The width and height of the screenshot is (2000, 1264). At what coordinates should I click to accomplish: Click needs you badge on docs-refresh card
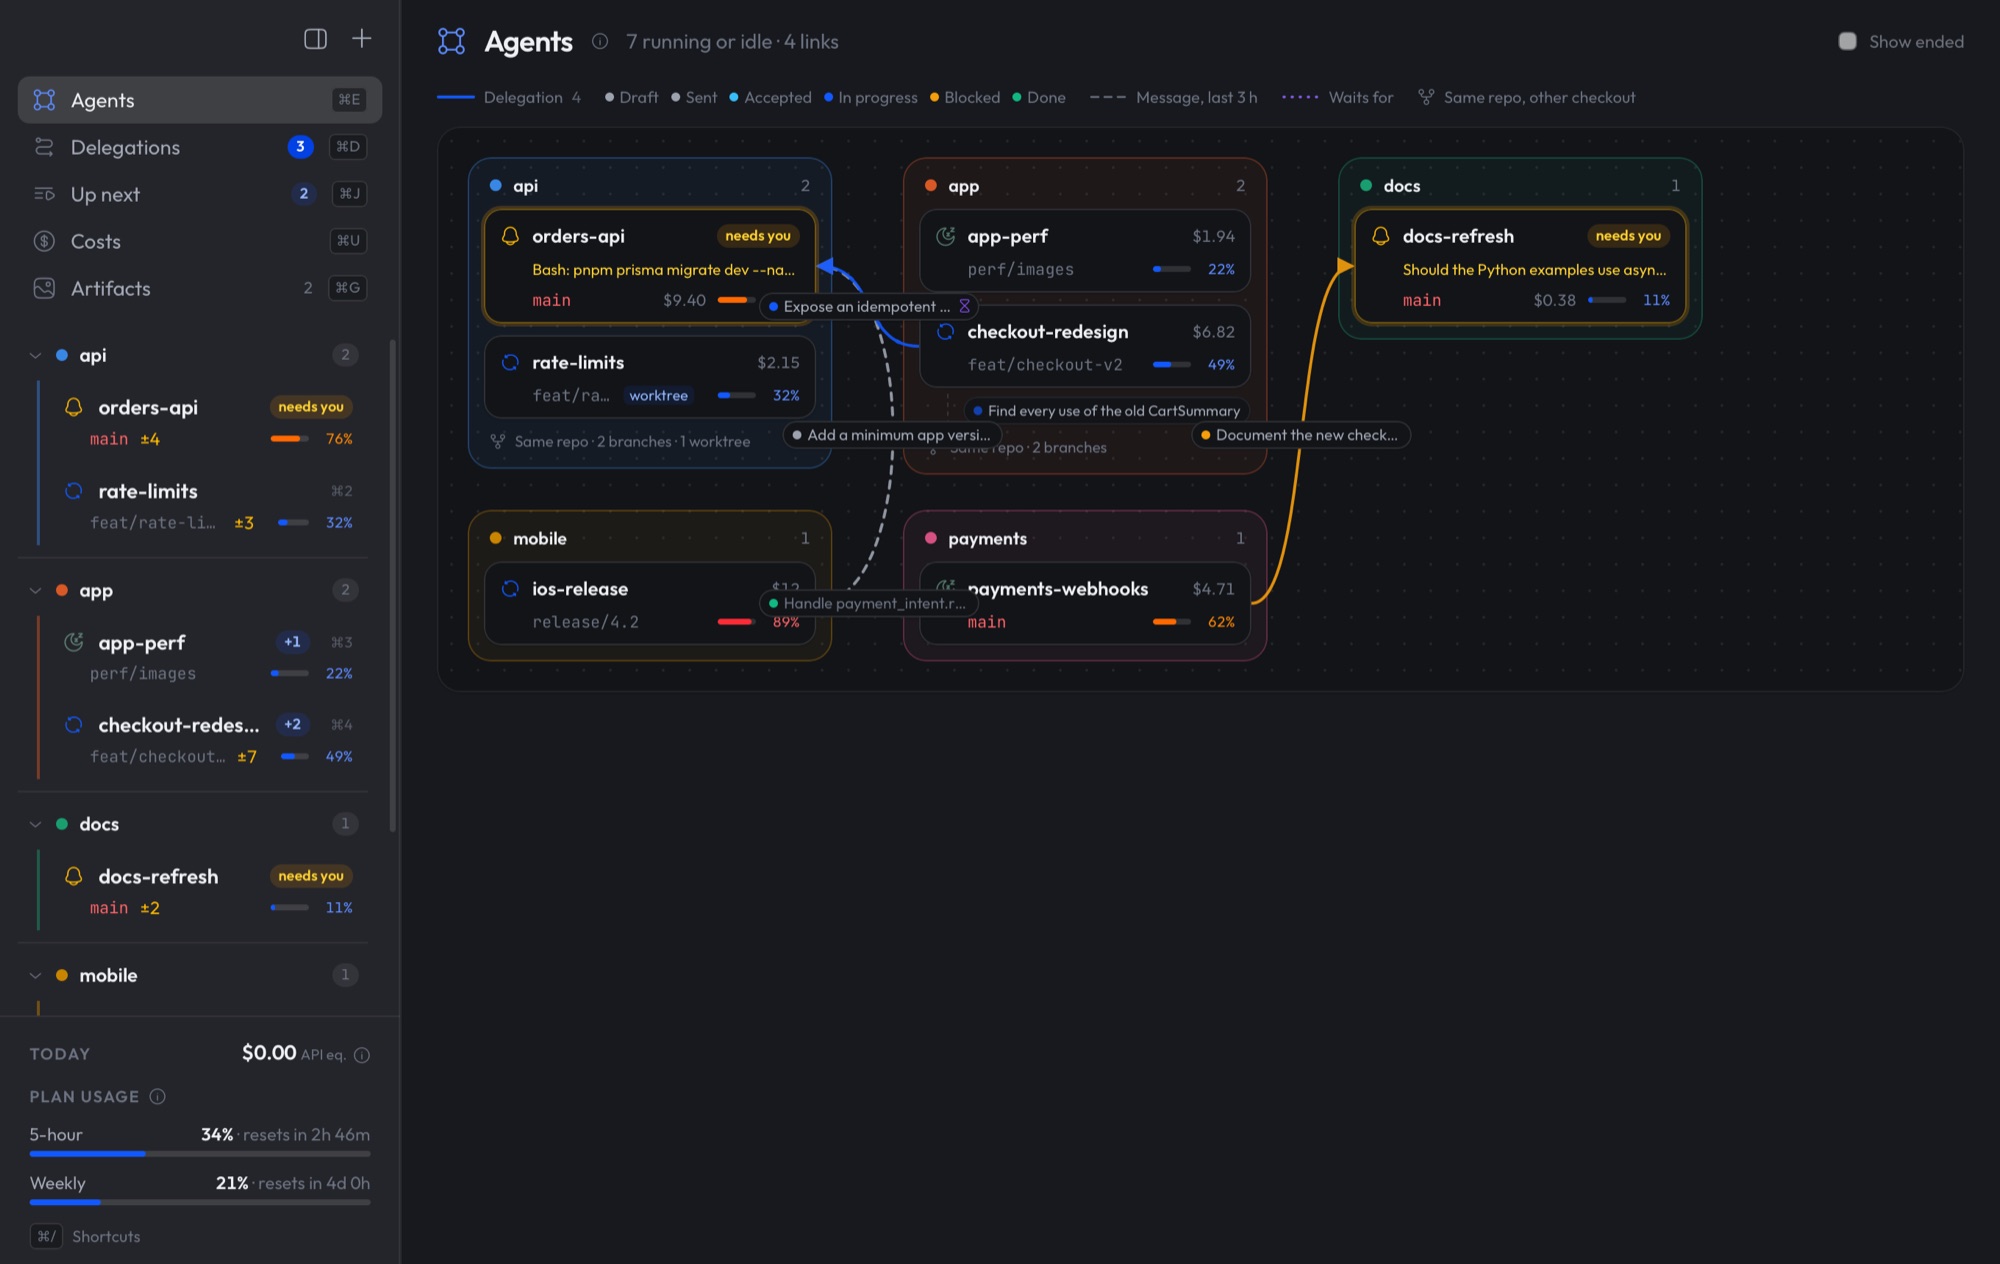tap(1628, 236)
